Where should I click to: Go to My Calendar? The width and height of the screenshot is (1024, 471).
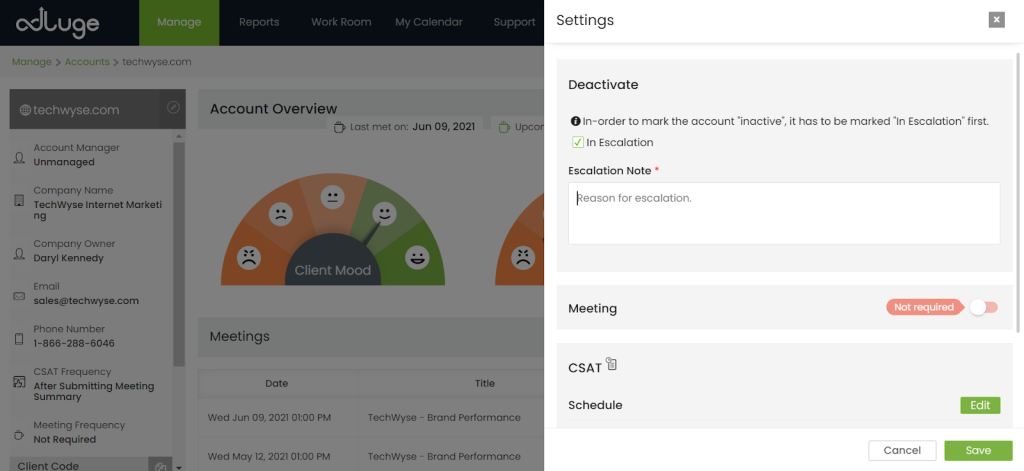coord(427,22)
